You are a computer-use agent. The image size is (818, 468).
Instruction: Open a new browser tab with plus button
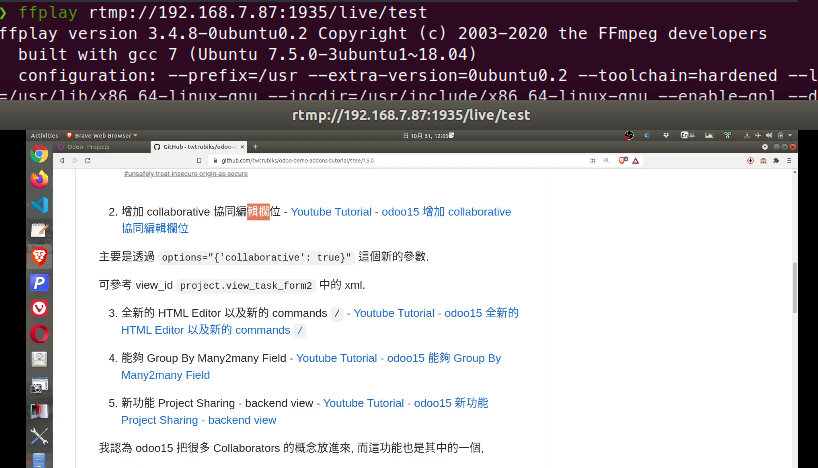[255, 147]
